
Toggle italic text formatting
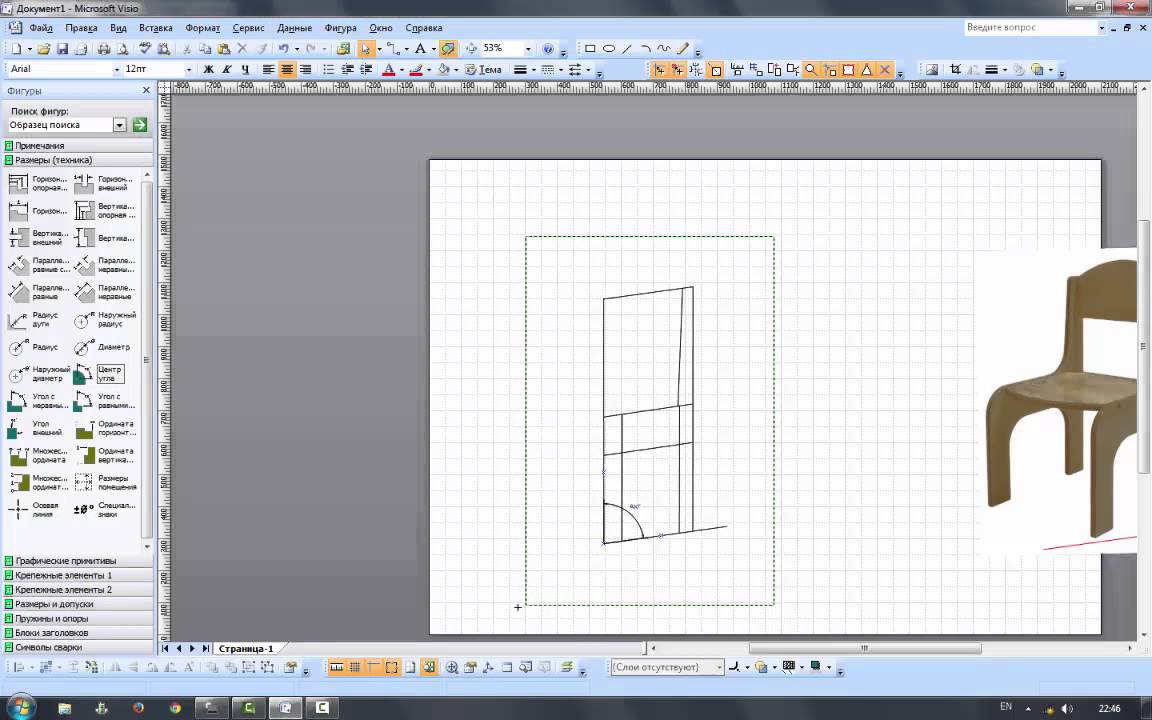226,69
